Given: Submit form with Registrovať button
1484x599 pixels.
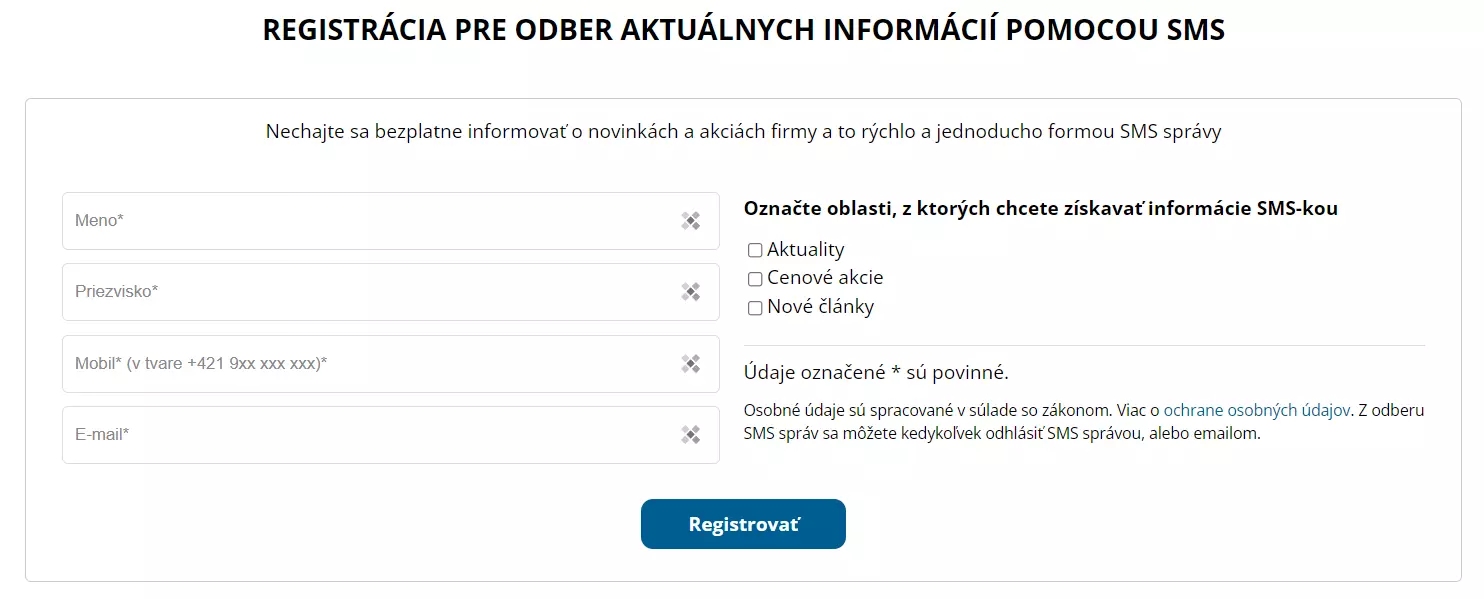Looking at the screenshot, I should 743,524.
